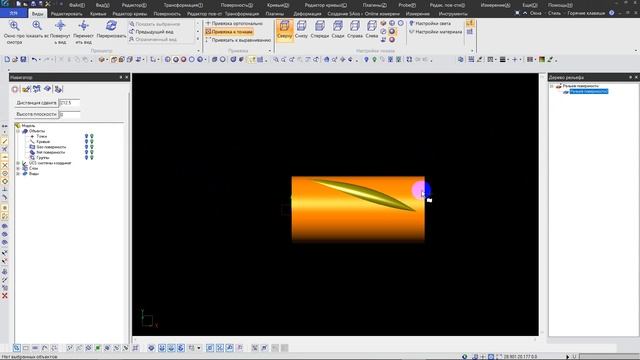
Task: Click the shift distance input field
Action: point(69,103)
